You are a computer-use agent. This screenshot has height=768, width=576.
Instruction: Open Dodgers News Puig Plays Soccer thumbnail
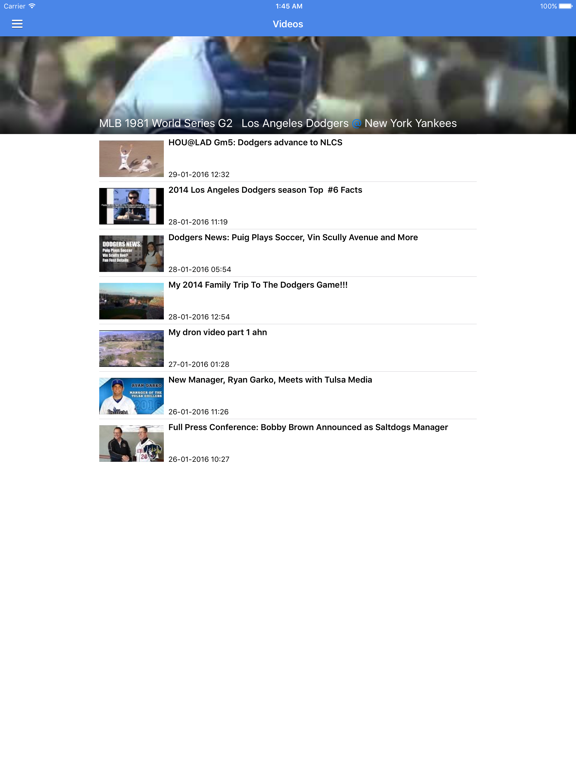131,254
